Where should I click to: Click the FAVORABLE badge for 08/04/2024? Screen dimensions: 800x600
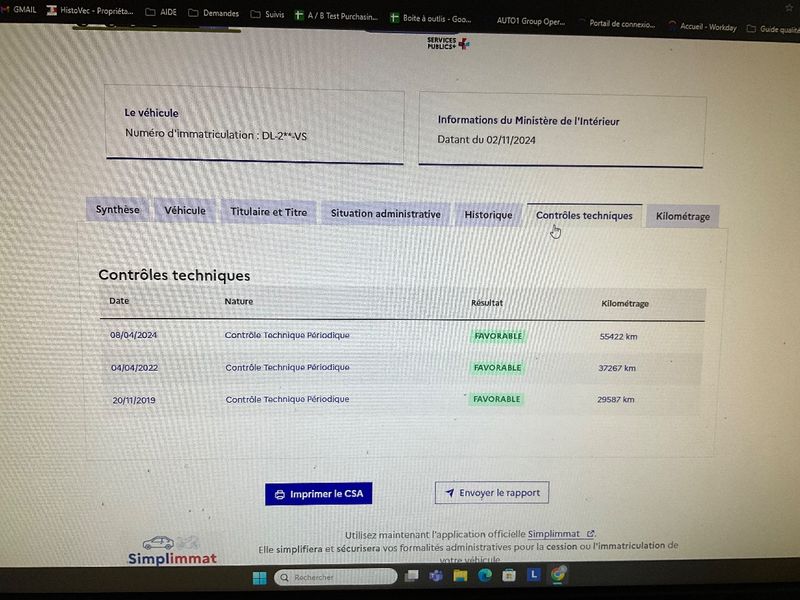[498, 336]
